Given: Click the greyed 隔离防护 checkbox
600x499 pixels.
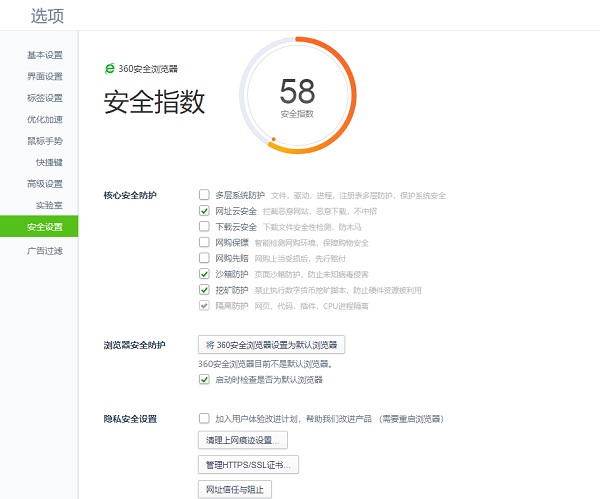Looking at the screenshot, I should [204, 305].
